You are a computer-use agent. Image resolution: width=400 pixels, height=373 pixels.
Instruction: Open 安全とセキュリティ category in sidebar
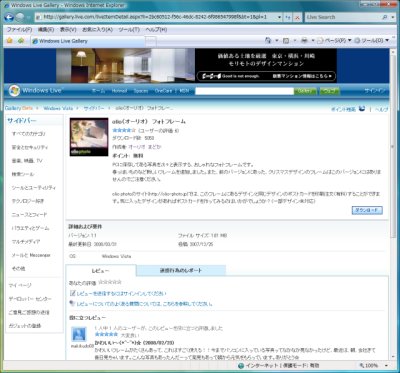coord(30,147)
